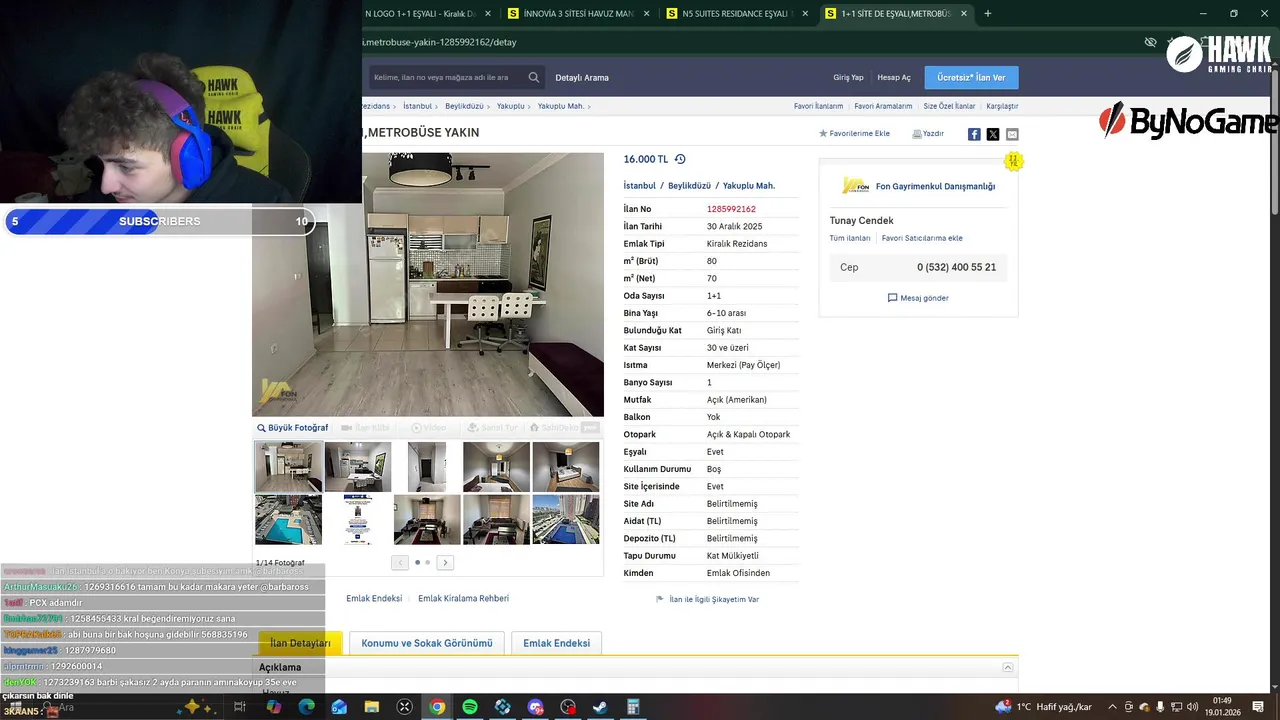Share listing on Facebook icon
1280x720 pixels.
pos(974,134)
